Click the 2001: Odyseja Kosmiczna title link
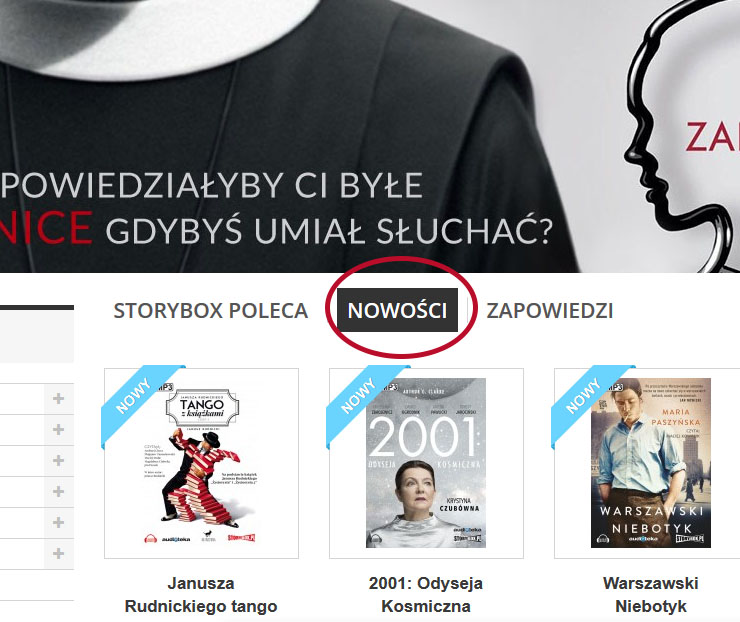The width and height of the screenshot is (740, 622). (426, 595)
